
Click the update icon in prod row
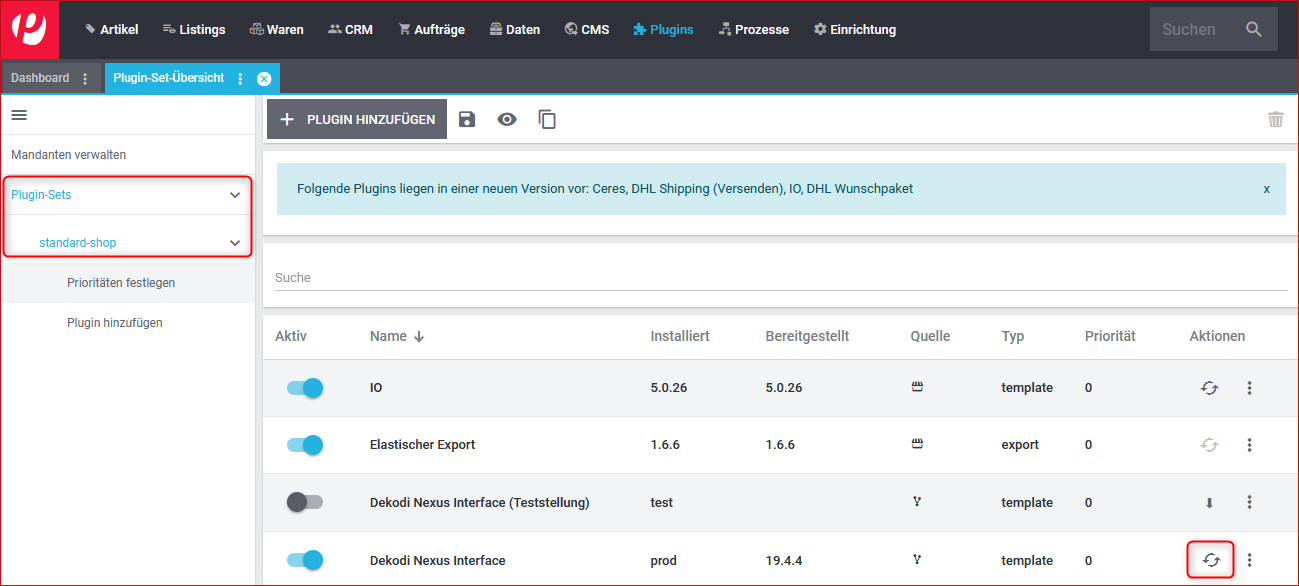coord(1210,560)
